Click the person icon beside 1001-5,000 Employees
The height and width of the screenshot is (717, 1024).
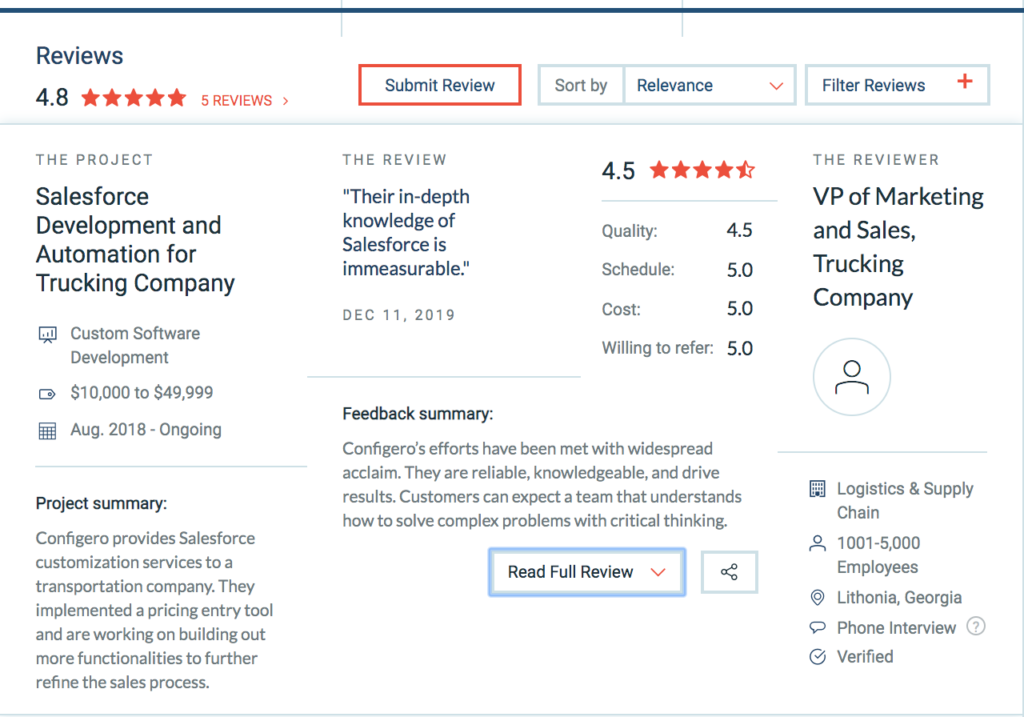coord(818,543)
